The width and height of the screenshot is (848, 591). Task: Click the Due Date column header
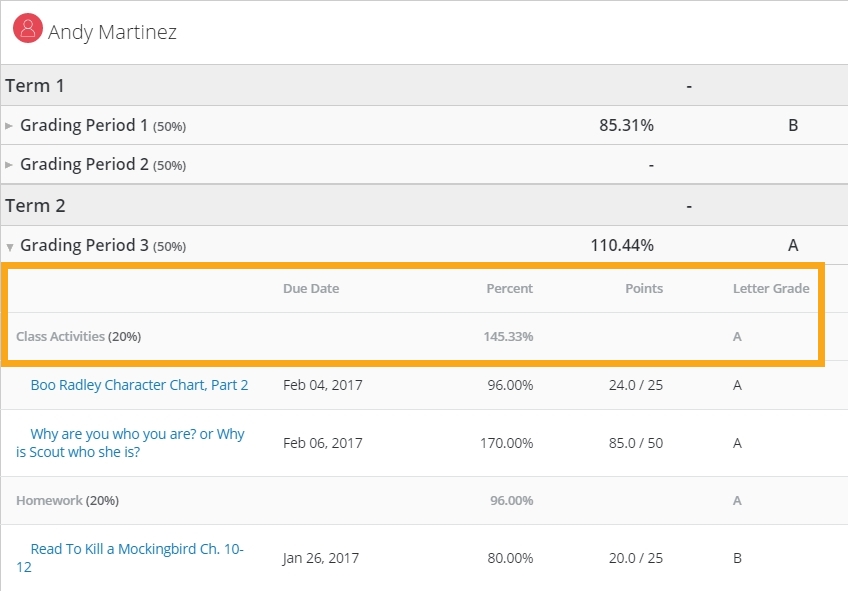click(x=311, y=289)
